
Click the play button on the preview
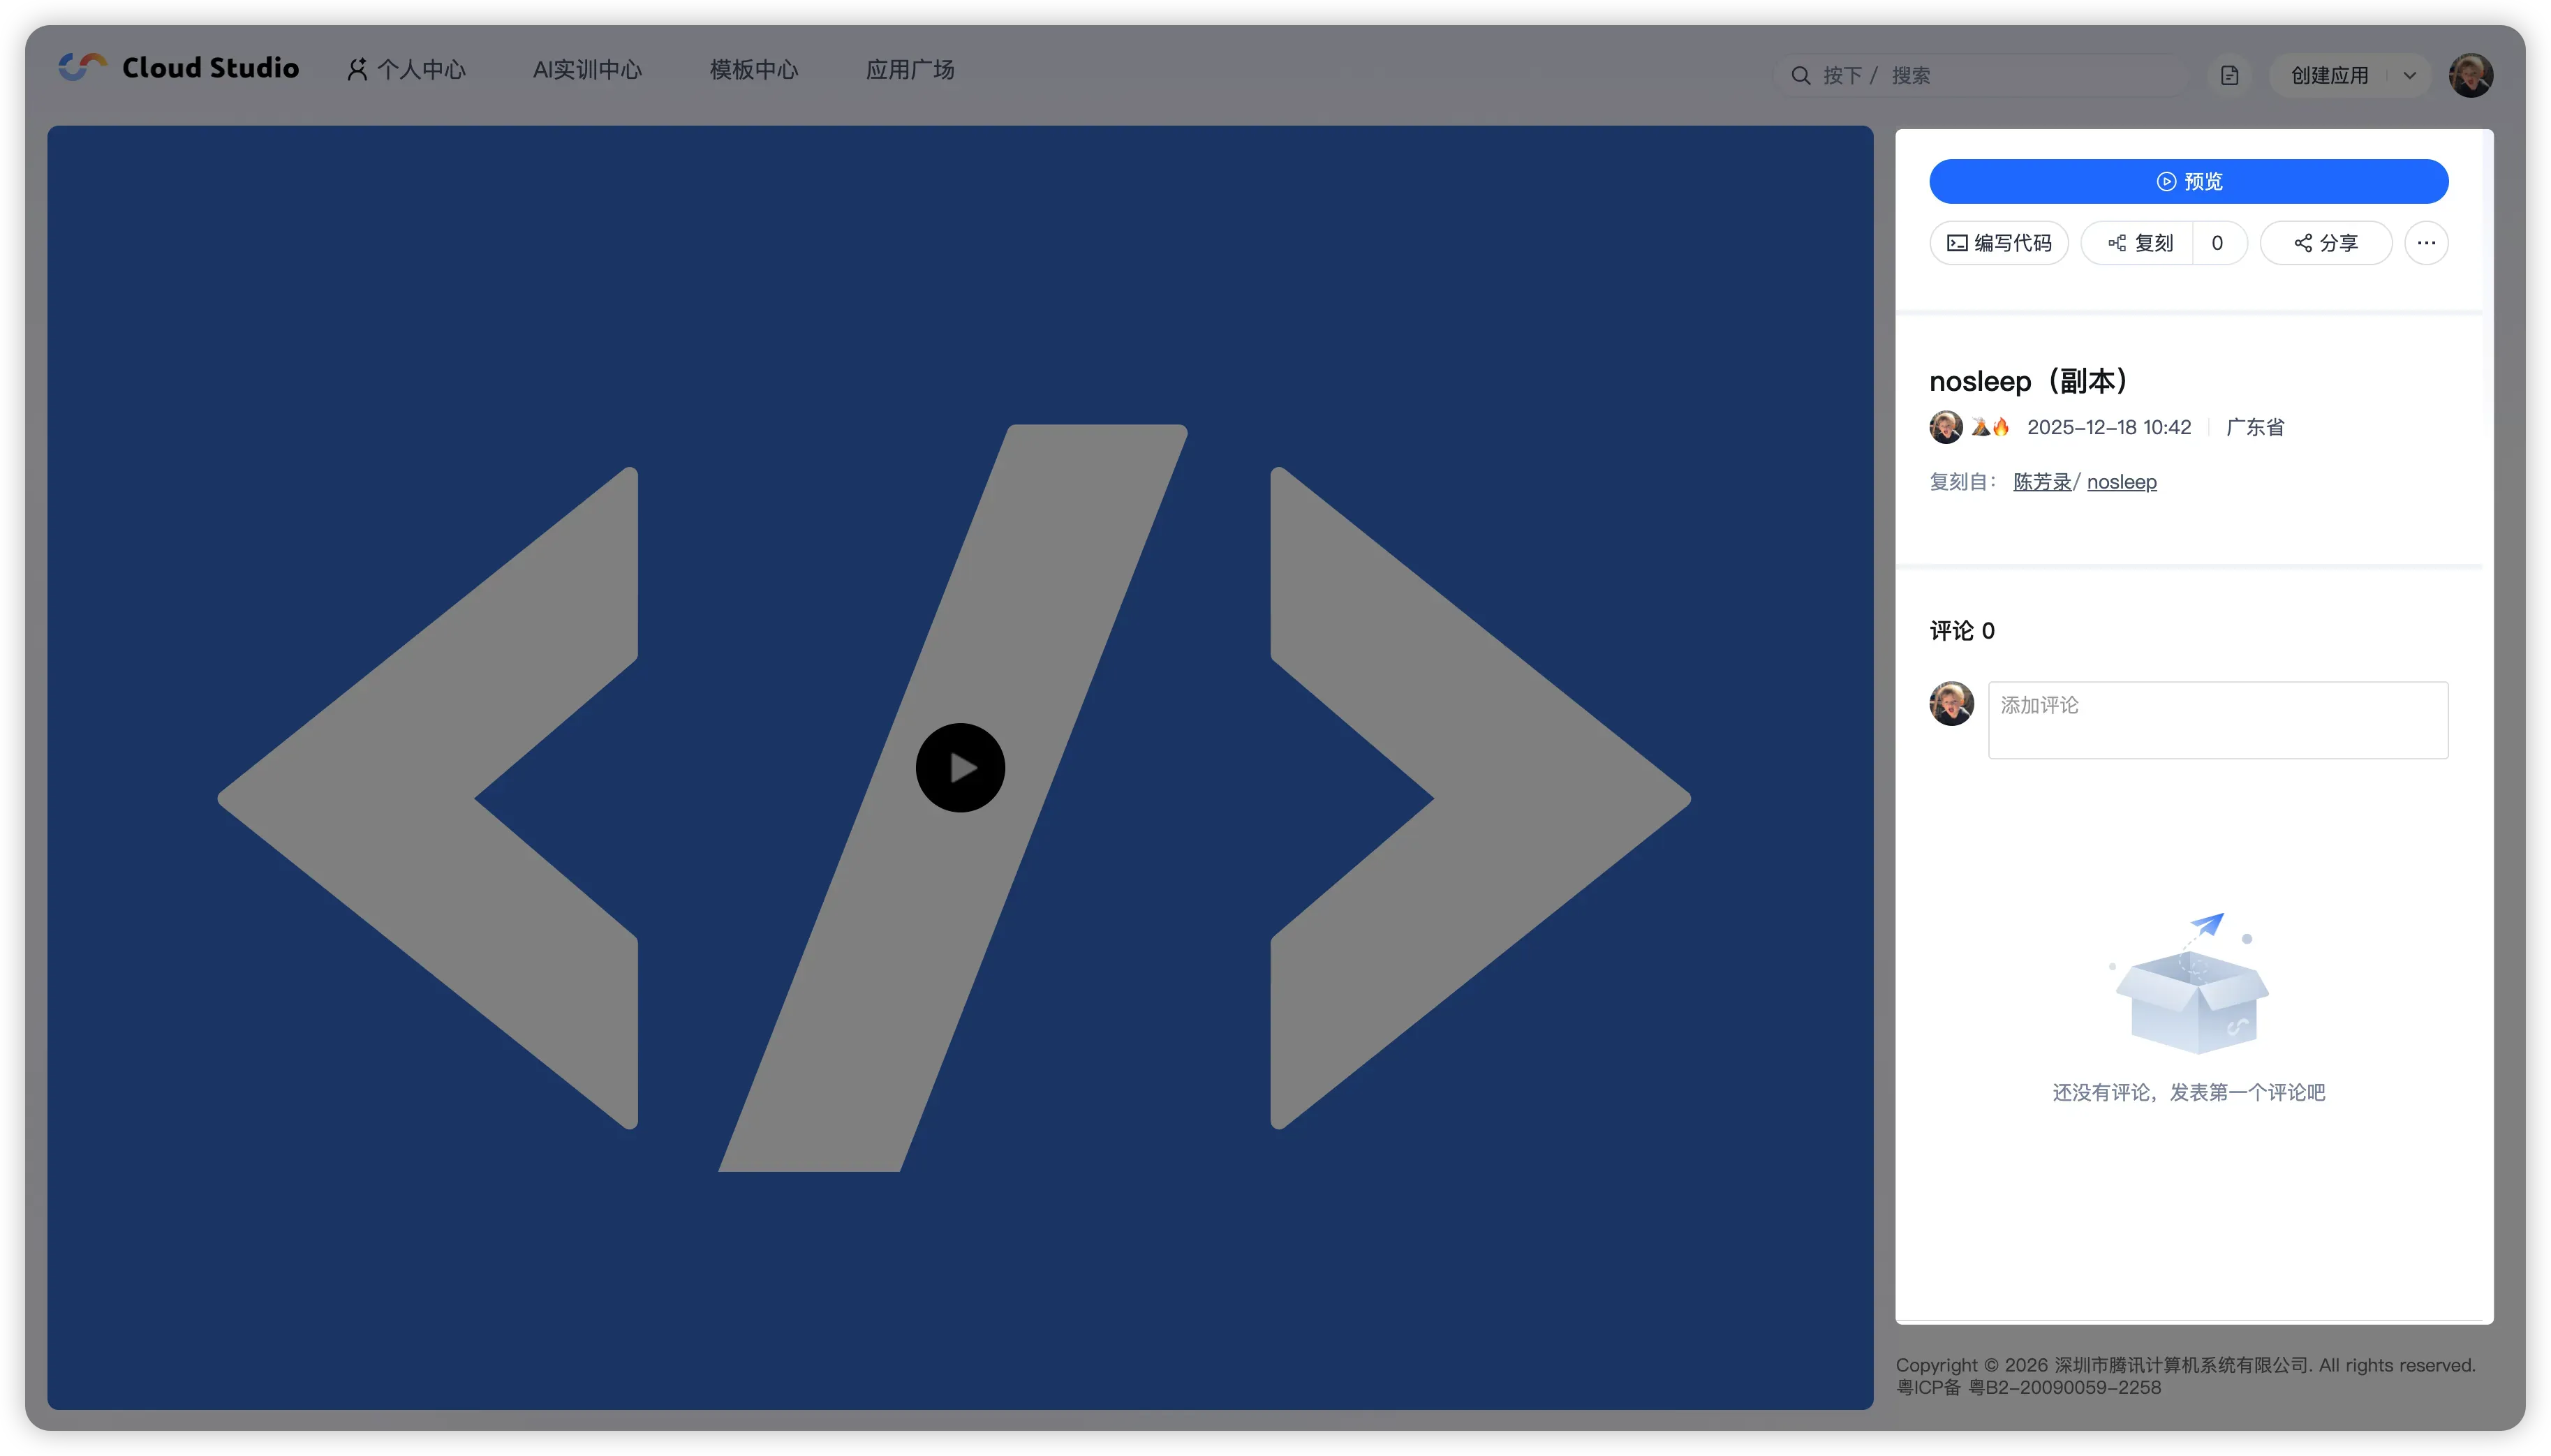point(960,768)
